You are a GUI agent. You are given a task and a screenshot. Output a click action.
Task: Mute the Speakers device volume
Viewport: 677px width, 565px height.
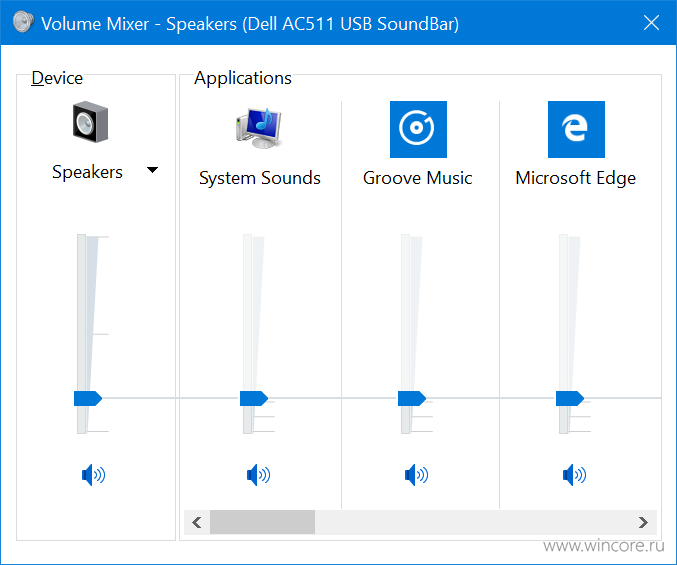point(94,475)
